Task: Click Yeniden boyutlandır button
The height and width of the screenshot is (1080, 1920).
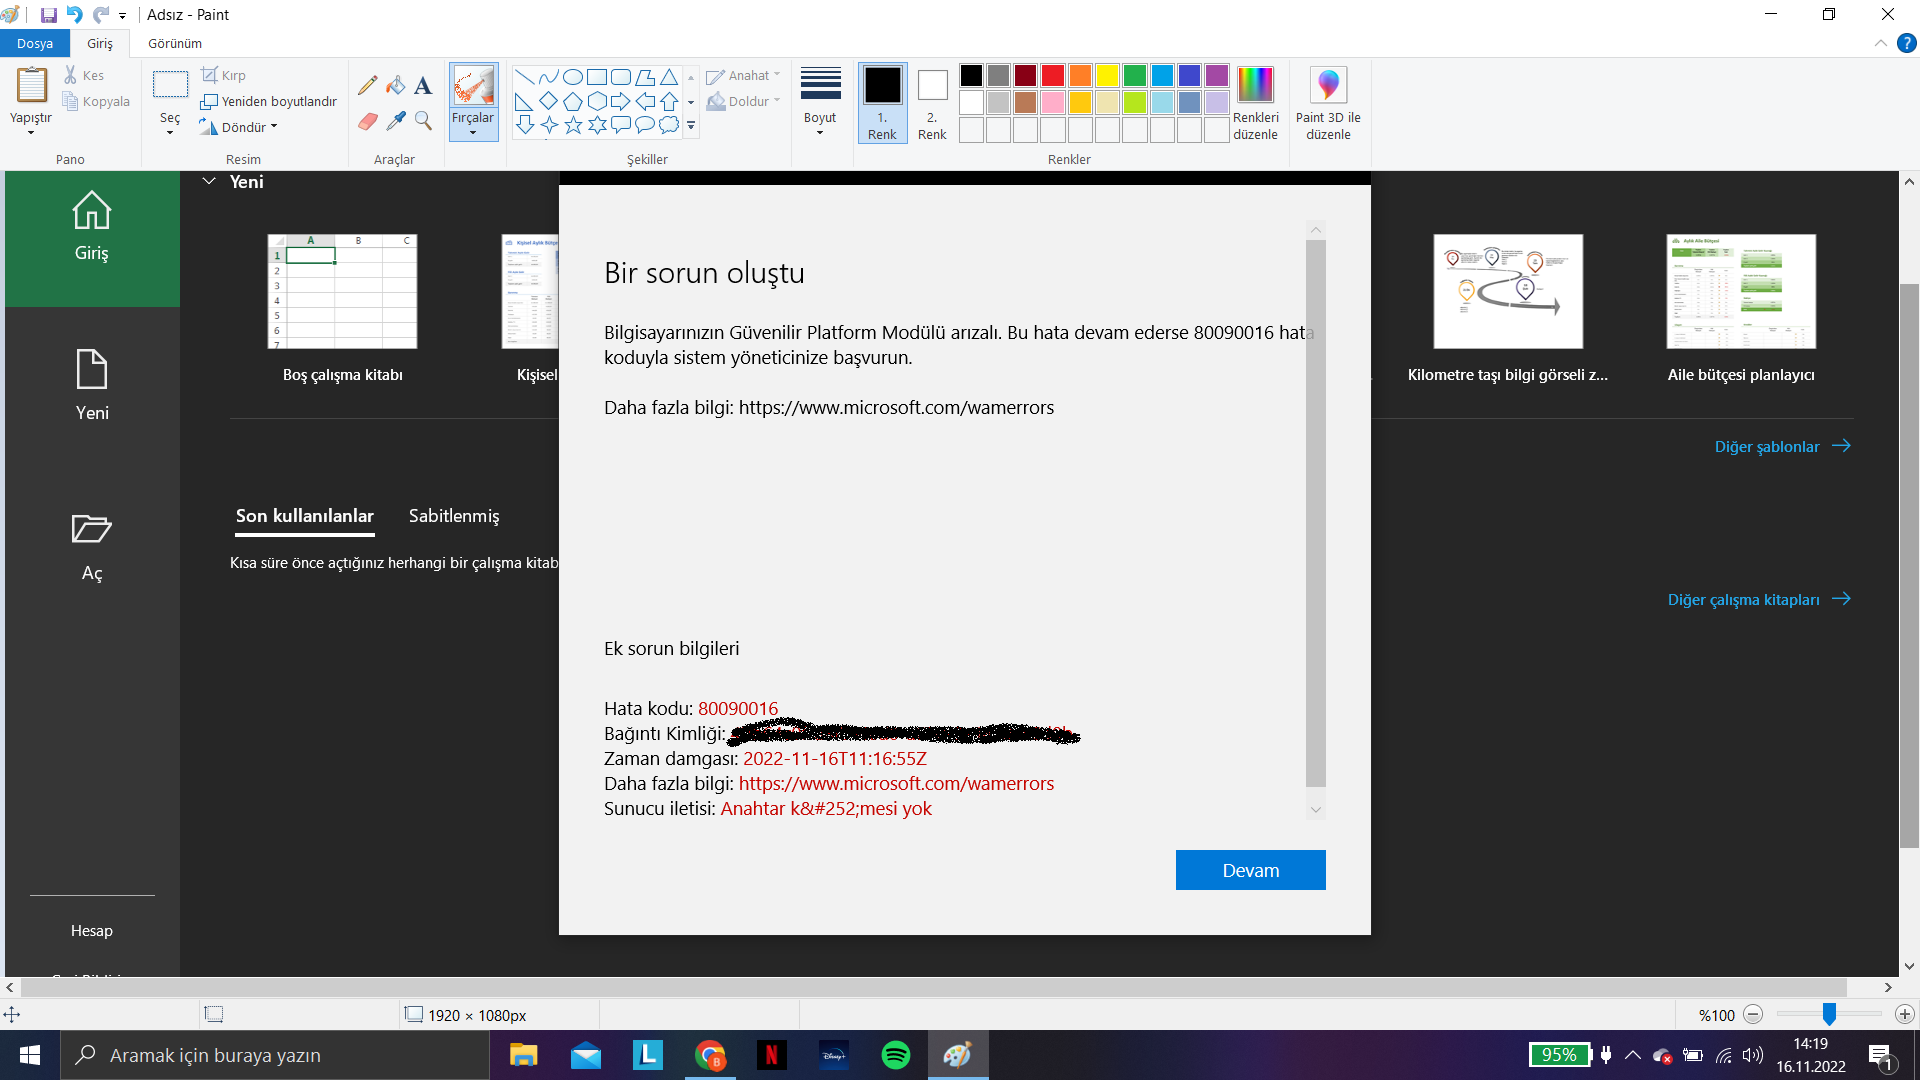Action: click(269, 101)
